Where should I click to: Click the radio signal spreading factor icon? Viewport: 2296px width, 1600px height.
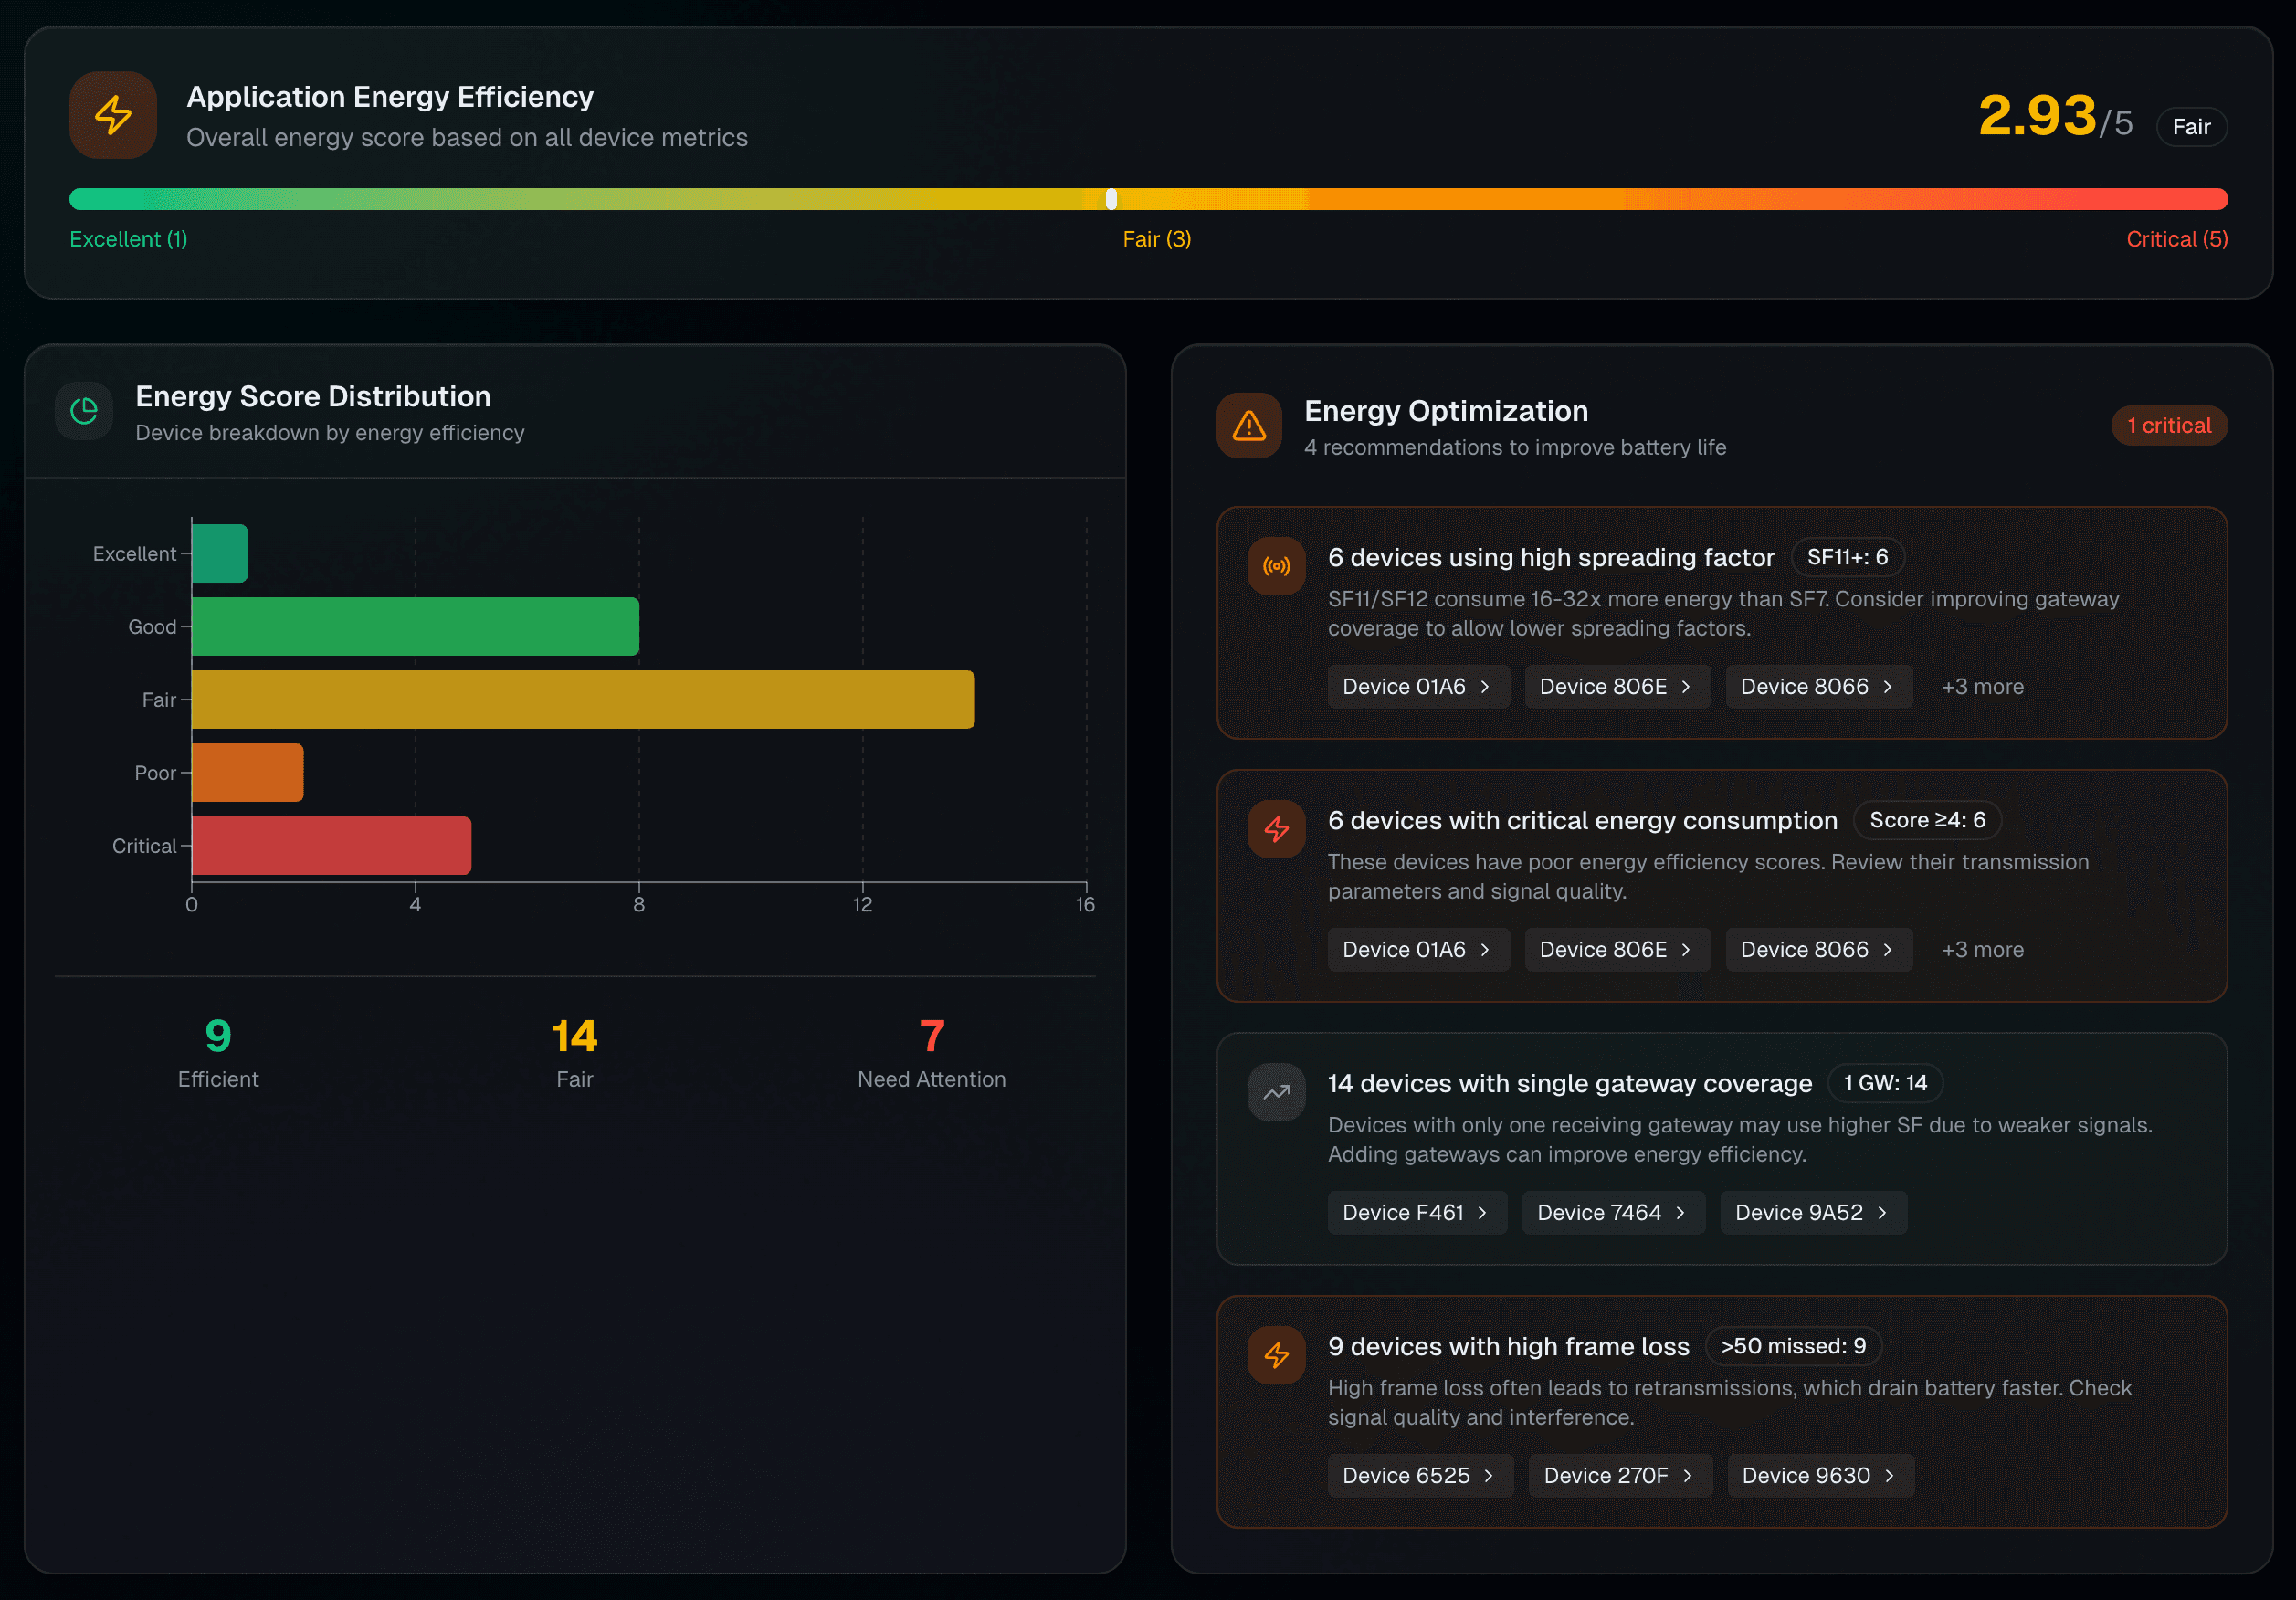pyautogui.click(x=1276, y=567)
